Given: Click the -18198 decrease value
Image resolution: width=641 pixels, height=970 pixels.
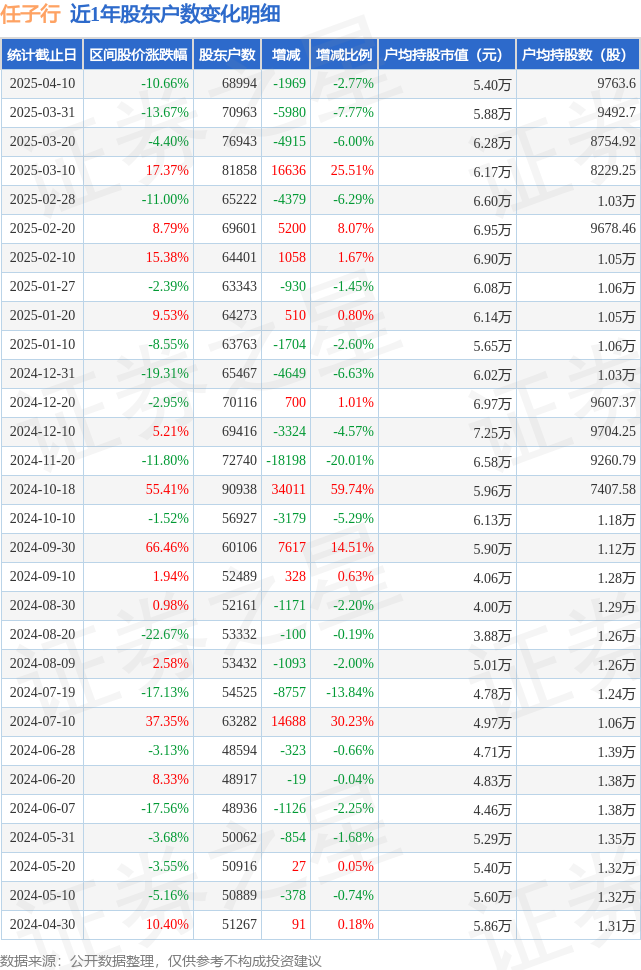Looking at the screenshot, I should click(x=286, y=460).
